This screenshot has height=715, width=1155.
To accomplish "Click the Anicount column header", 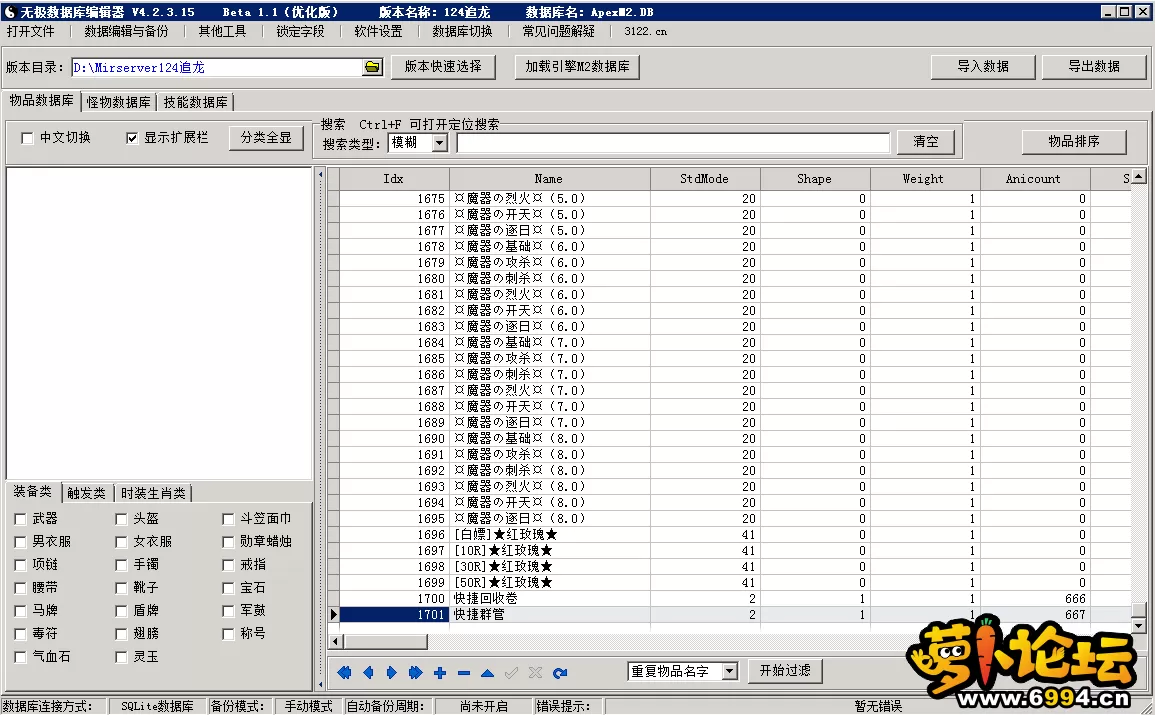I will (x=1035, y=179).
